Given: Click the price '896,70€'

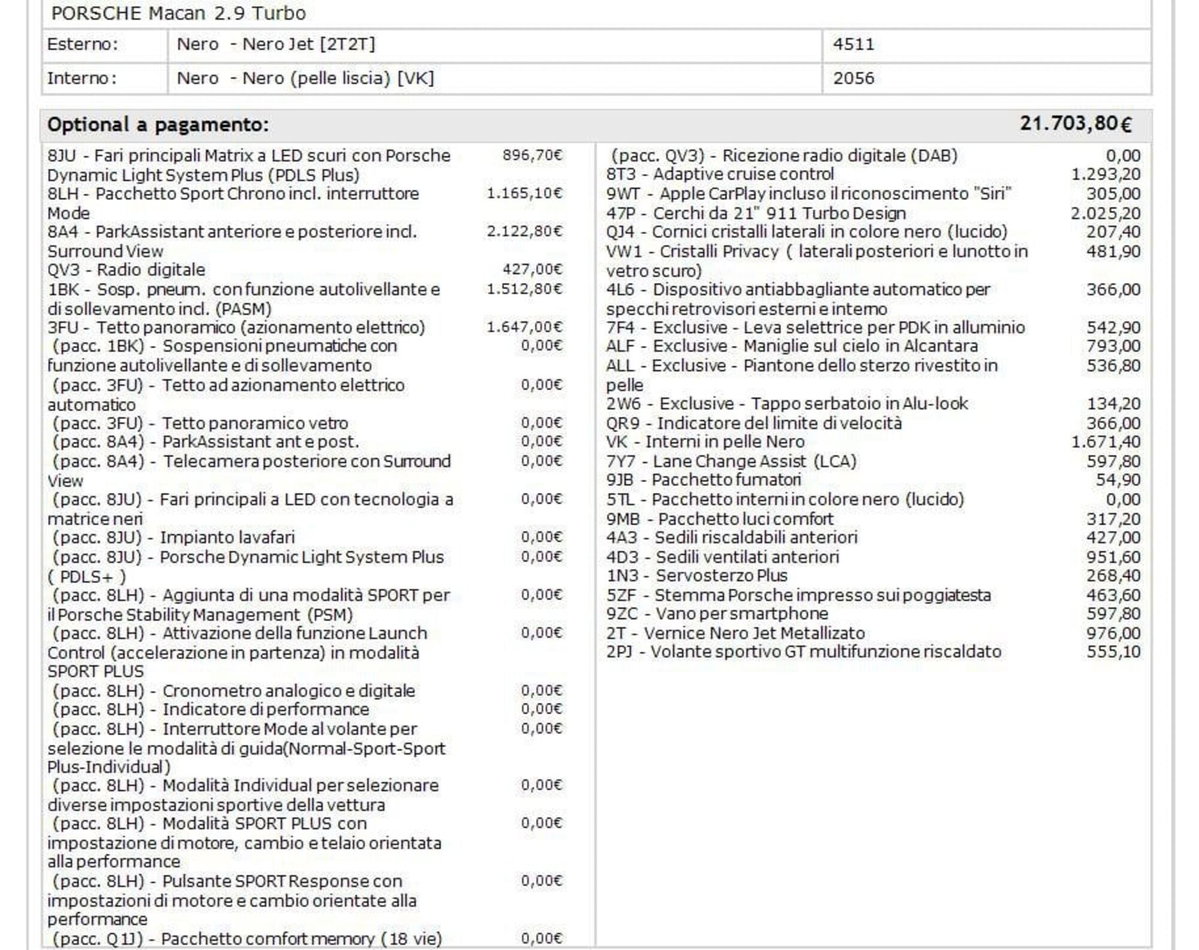Looking at the screenshot, I should (532, 155).
